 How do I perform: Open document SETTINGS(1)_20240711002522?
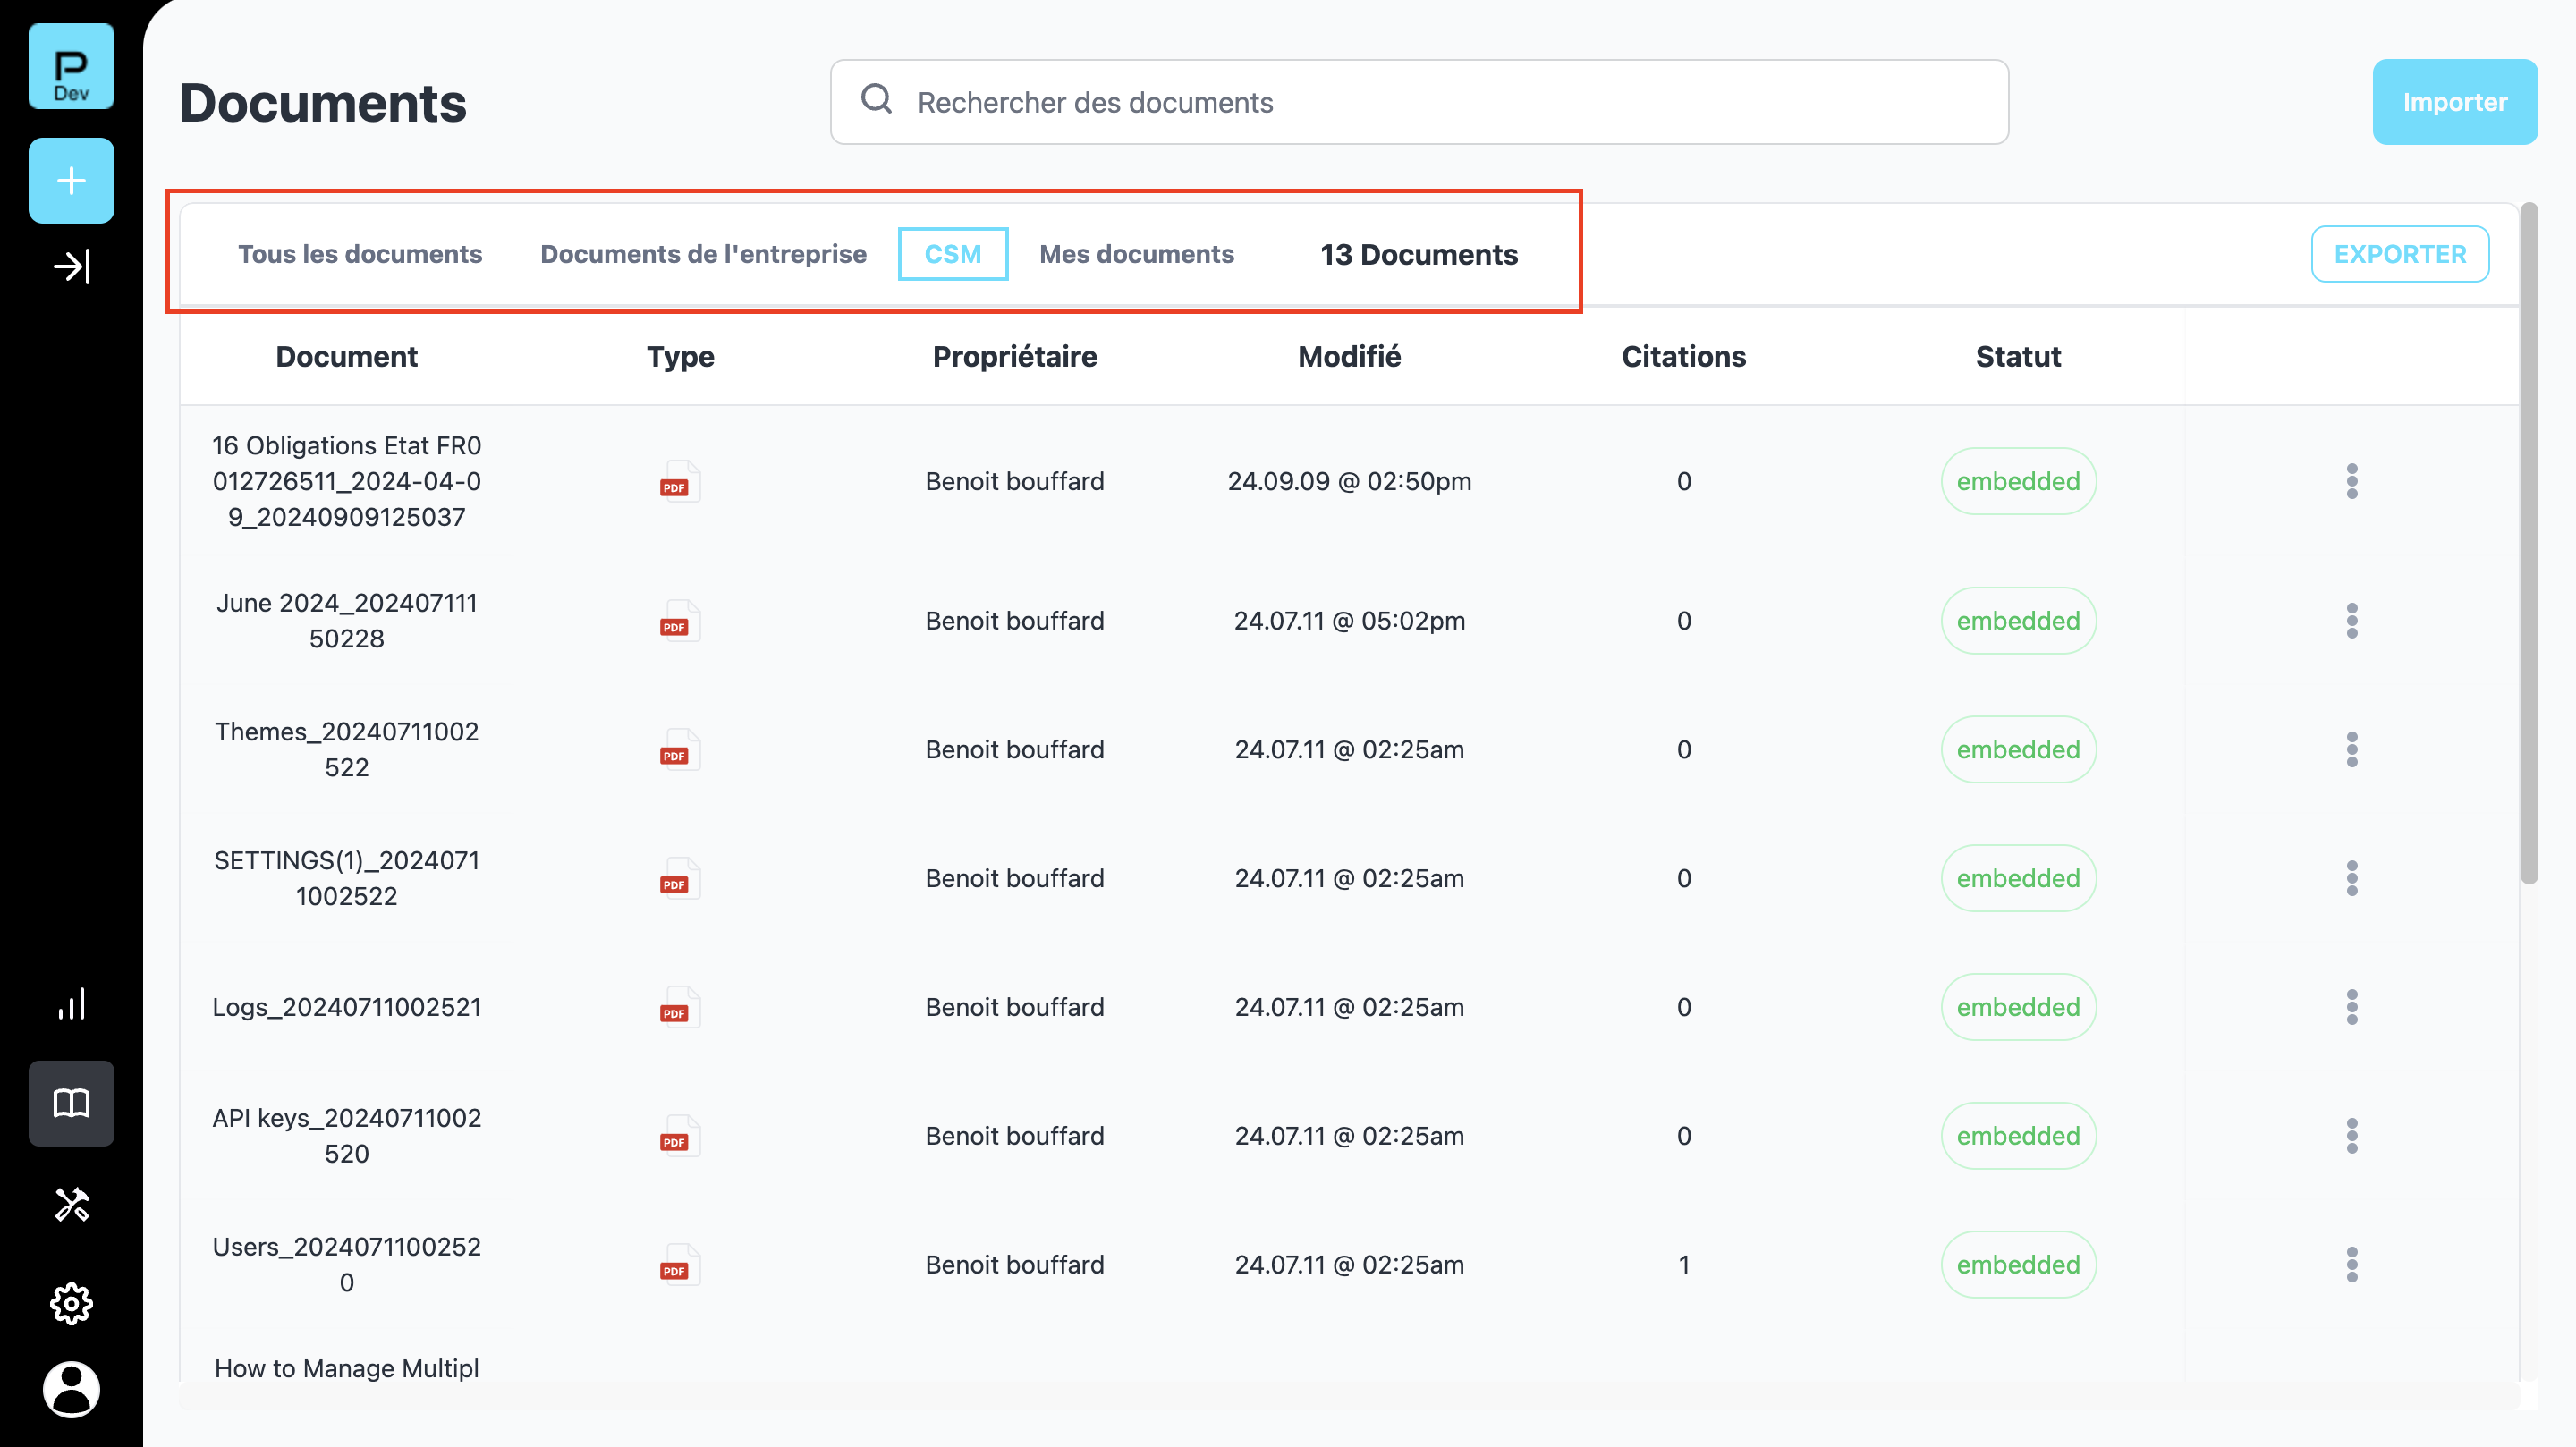[346, 878]
